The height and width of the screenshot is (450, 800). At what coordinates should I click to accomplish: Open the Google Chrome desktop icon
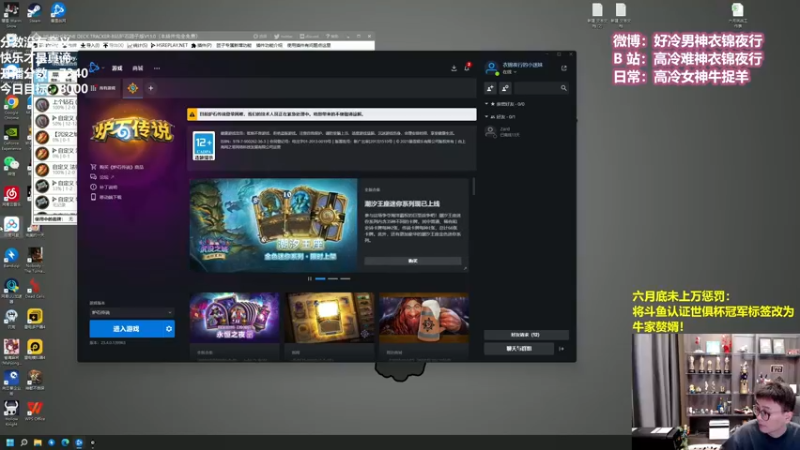[11, 107]
